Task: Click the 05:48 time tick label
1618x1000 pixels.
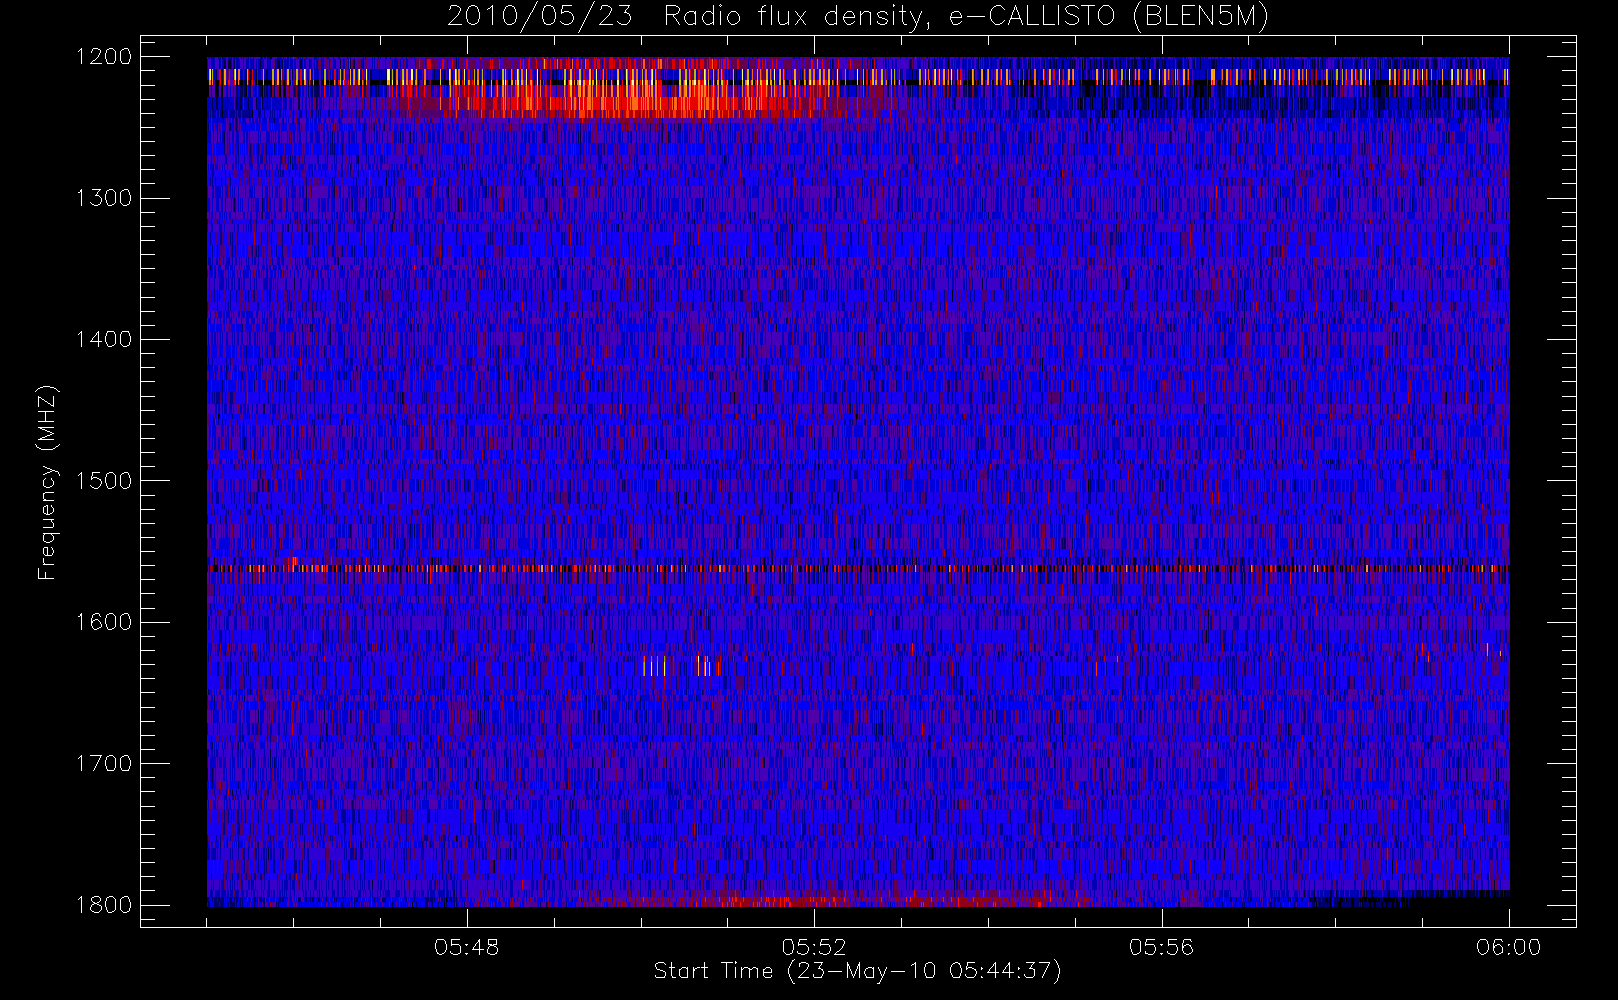Action: pos(467,947)
